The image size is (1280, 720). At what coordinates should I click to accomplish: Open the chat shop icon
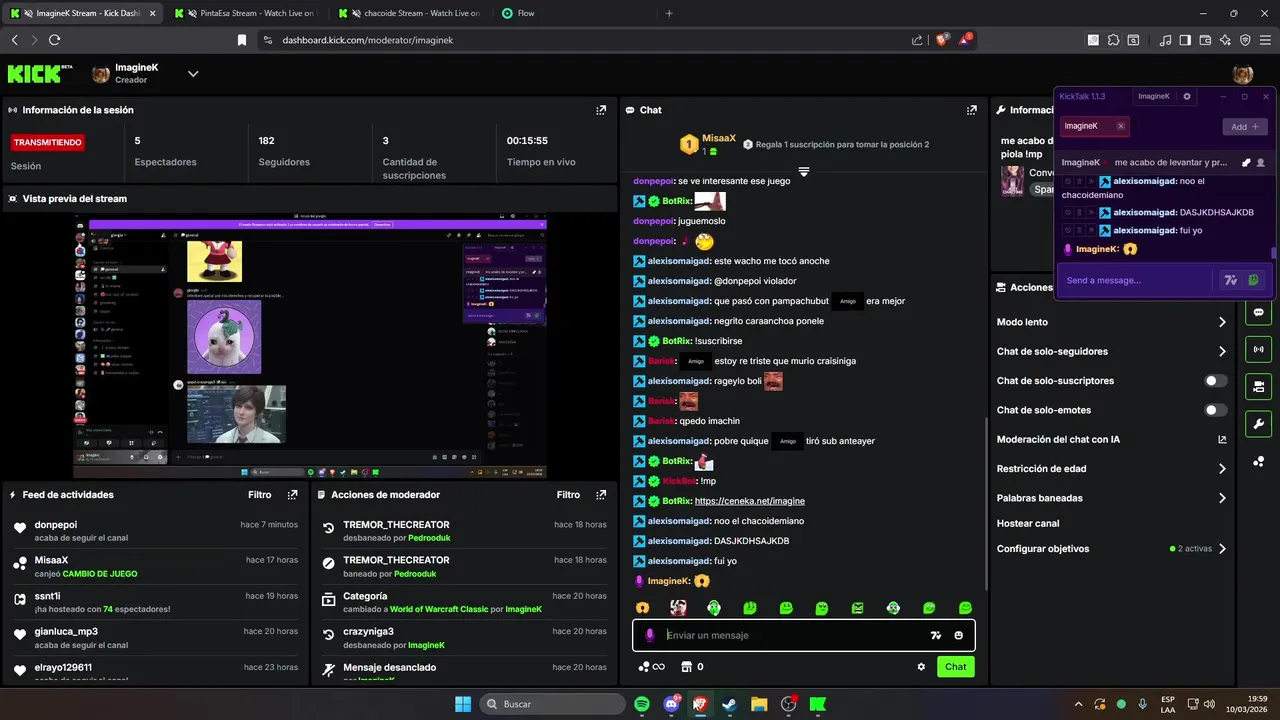(x=687, y=667)
